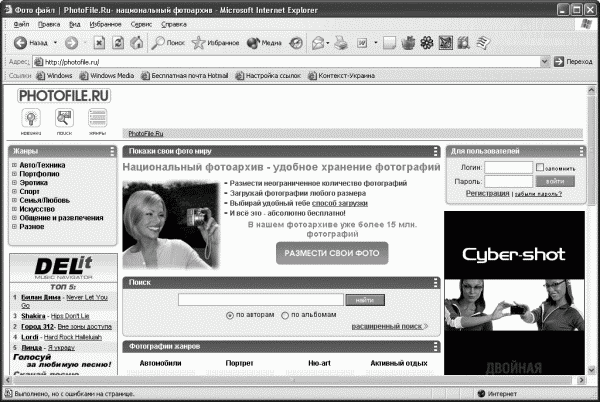This screenshot has width=600, height=402.
Task: Click the Пароль input field
Action: (x=509, y=181)
